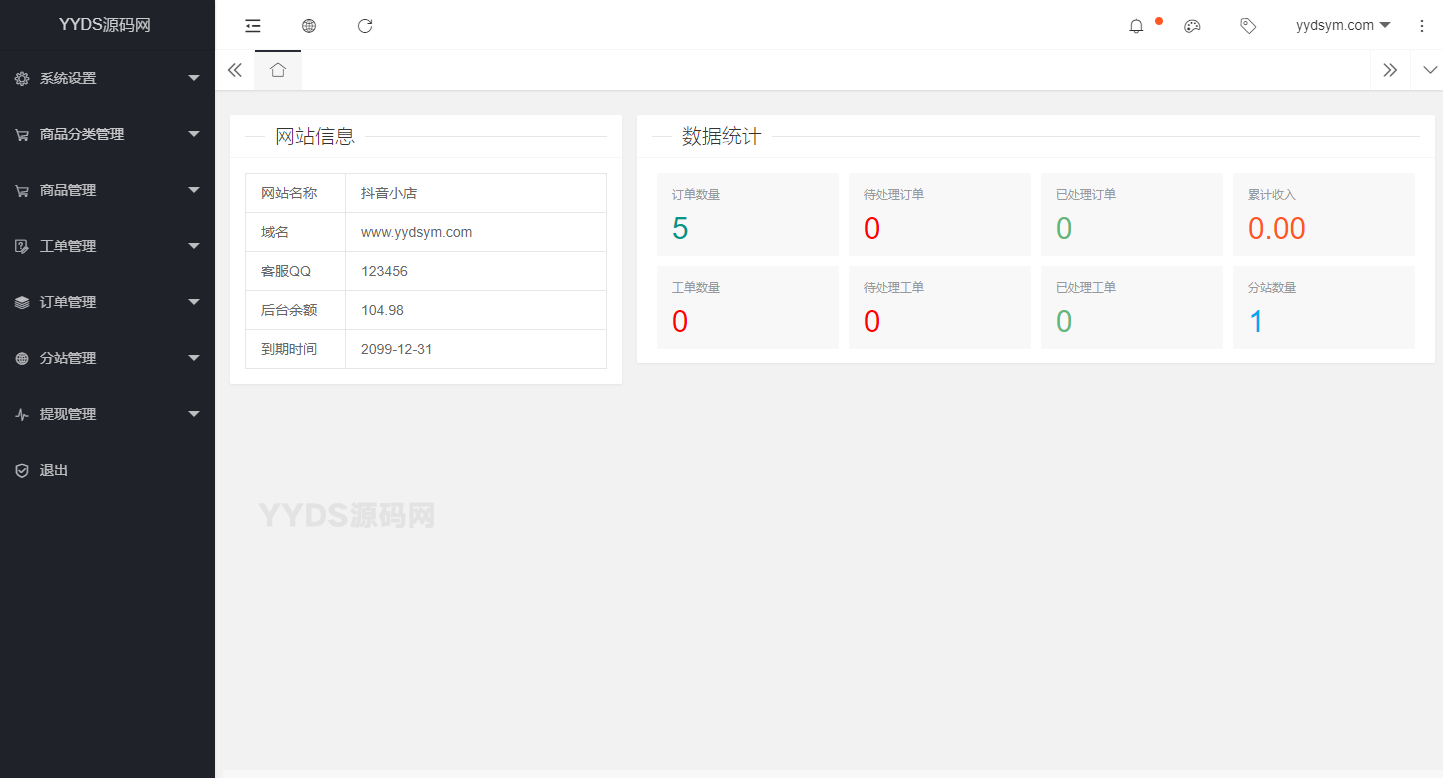The image size is (1443, 778).
Task: Open 订单管理 in the sidebar
Action: pos(107,302)
